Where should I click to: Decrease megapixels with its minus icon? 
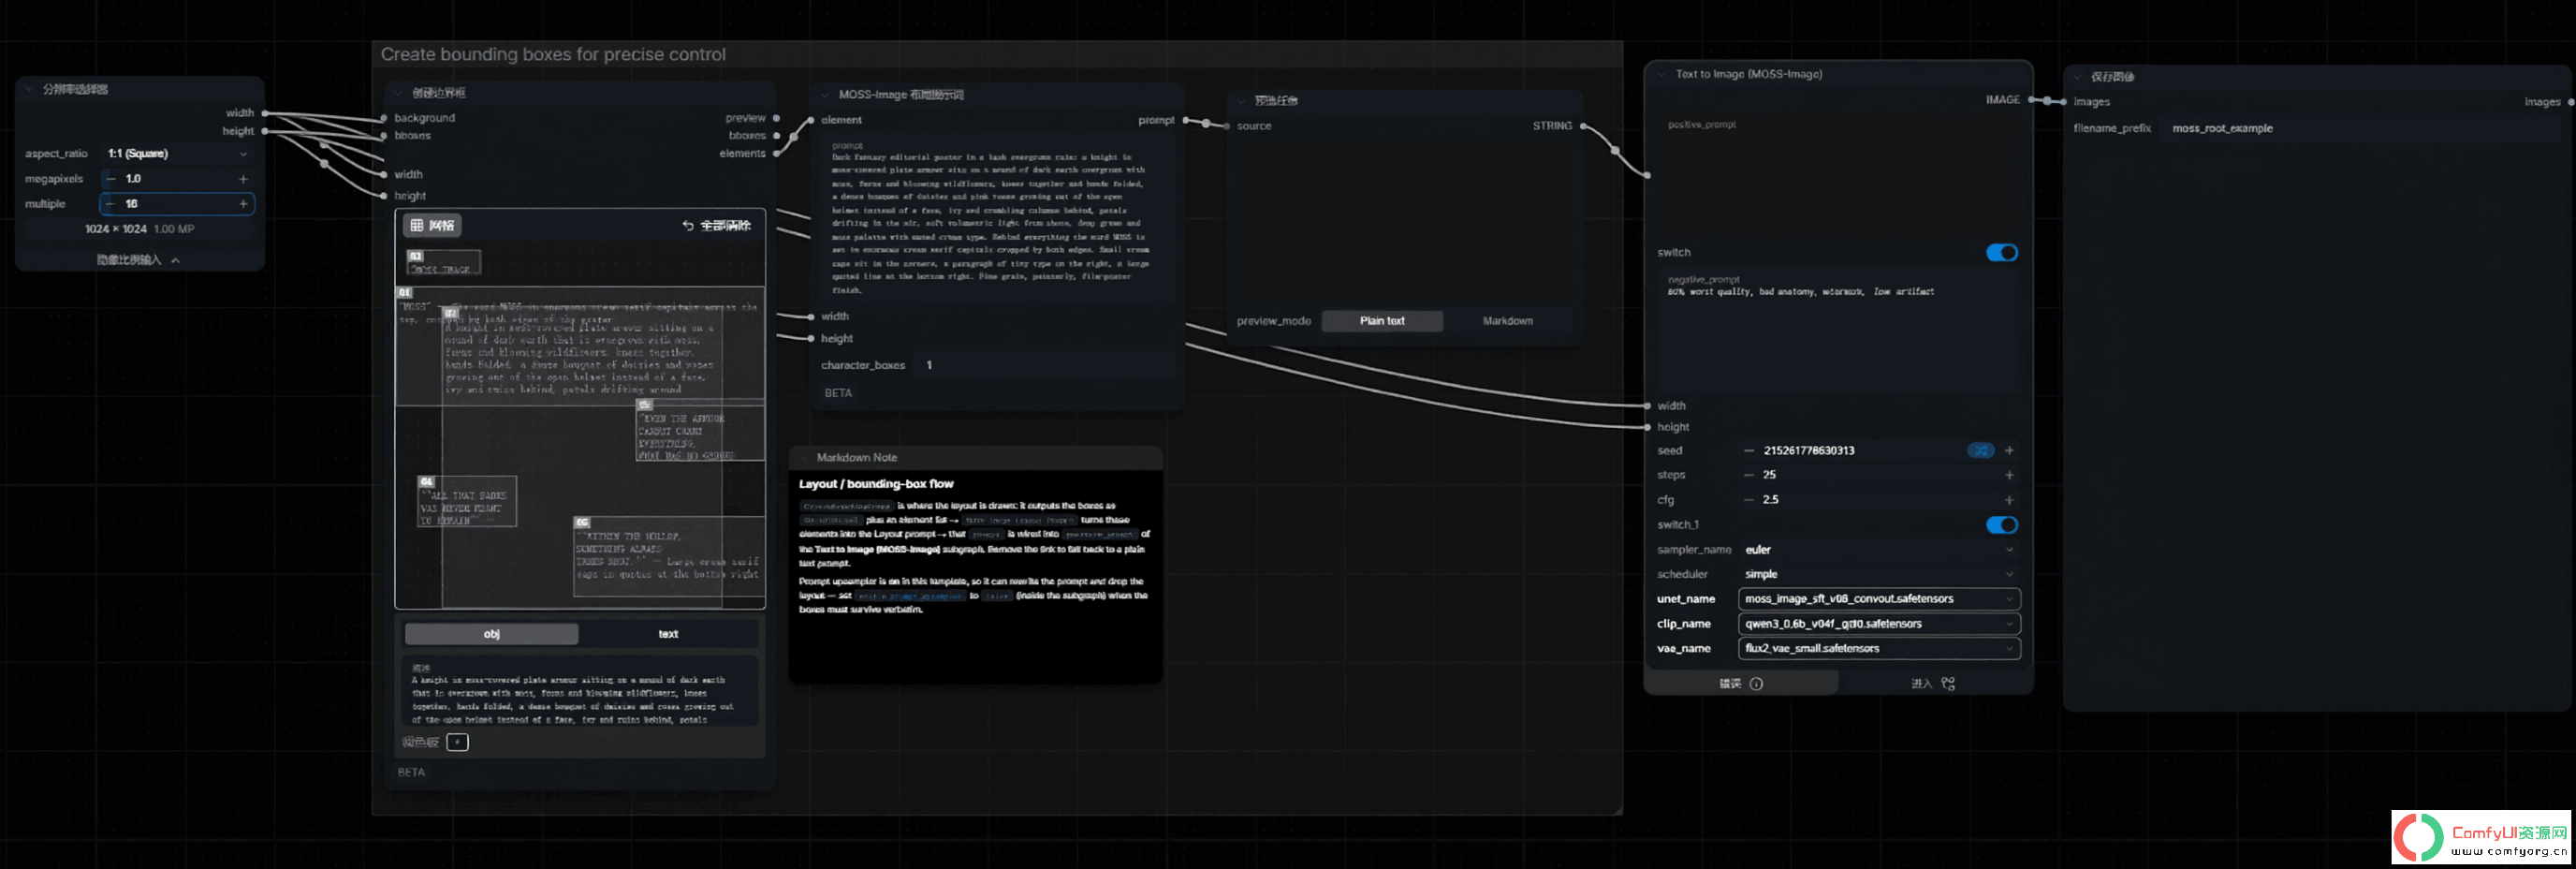pyautogui.click(x=111, y=179)
